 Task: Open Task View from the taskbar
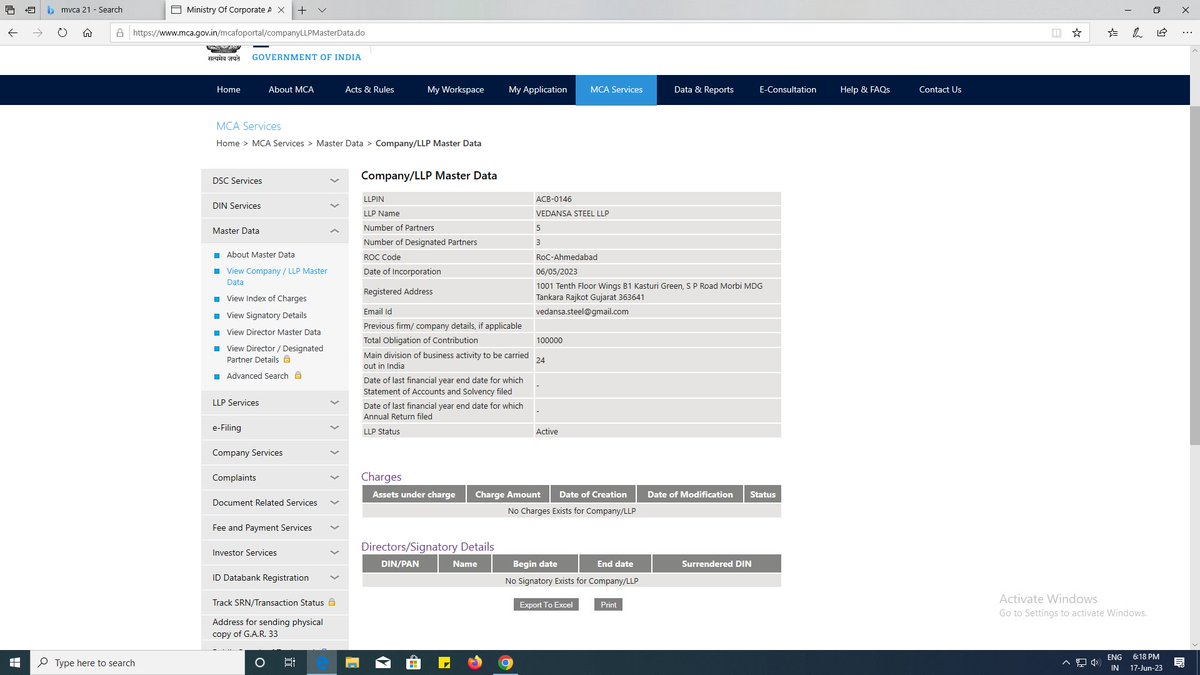tap(289, 662)
